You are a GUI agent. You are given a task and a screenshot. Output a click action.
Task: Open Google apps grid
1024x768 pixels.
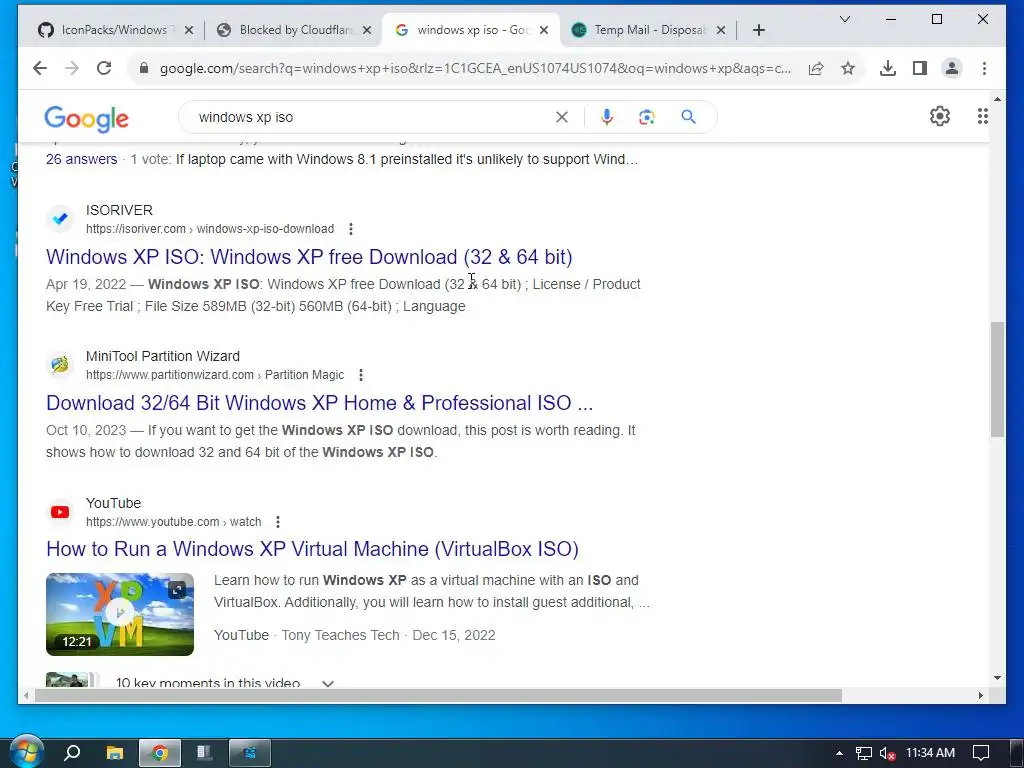[983, 116]
